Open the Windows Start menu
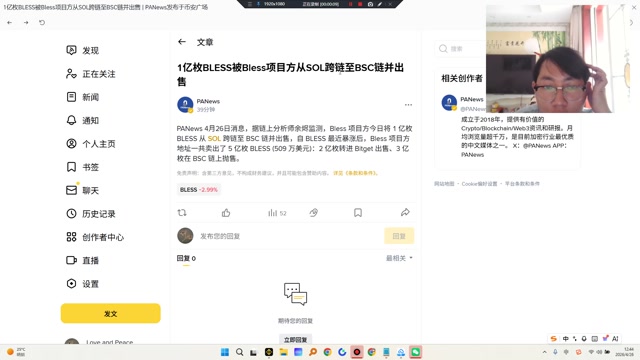 (224, 352)
